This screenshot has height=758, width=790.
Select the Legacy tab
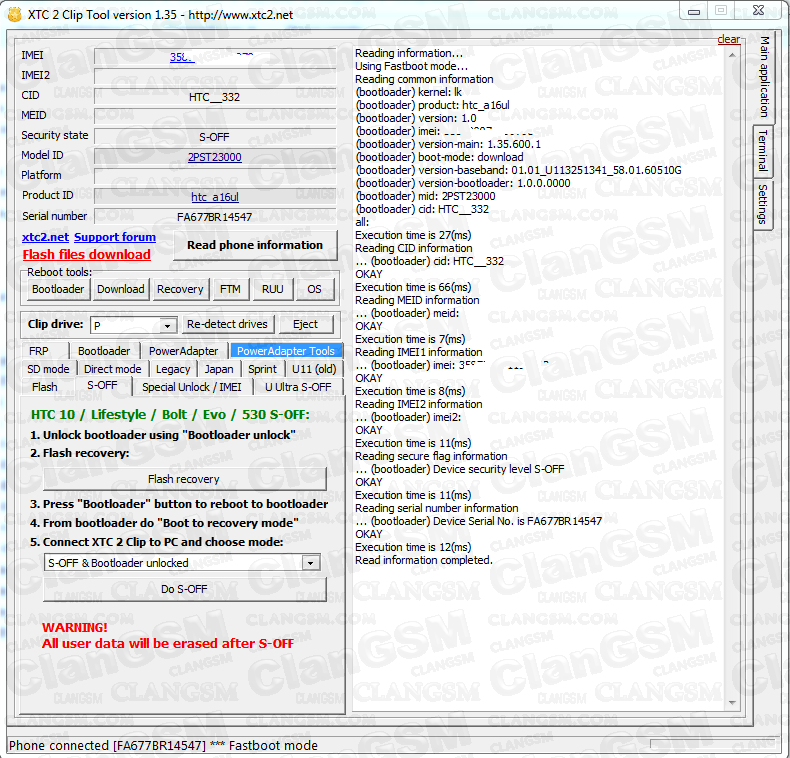pos(173,369)
